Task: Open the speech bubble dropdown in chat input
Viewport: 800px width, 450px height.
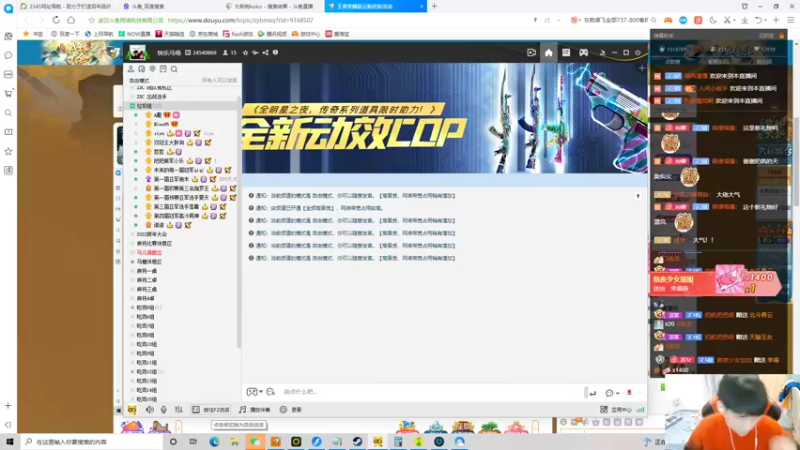Action: click(x=612, y=393)
